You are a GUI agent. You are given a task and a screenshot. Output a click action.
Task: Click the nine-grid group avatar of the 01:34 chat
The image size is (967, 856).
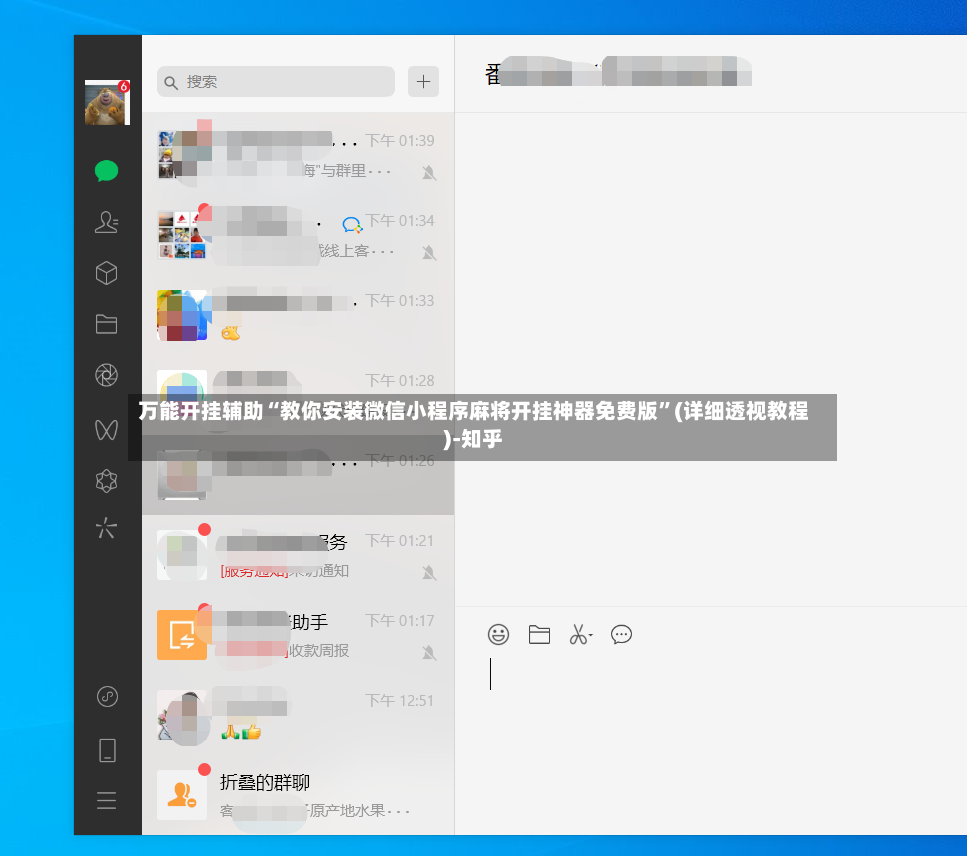click(x=182, y=235)
